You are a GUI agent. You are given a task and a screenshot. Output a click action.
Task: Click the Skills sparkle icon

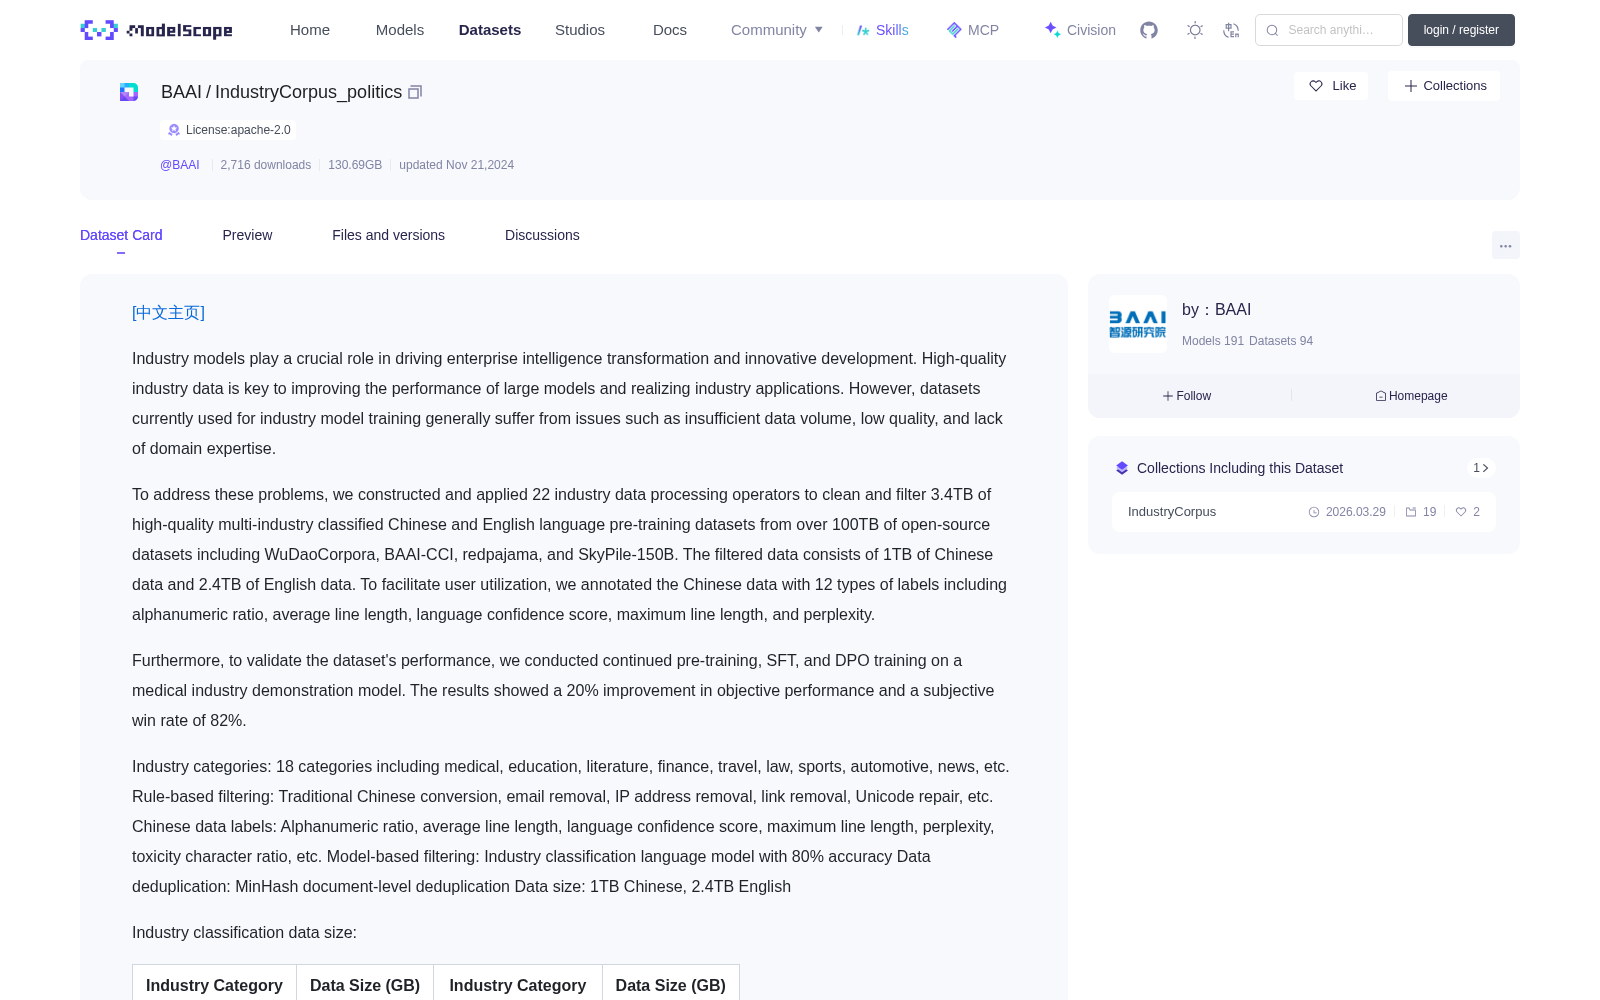coord(863,30)
